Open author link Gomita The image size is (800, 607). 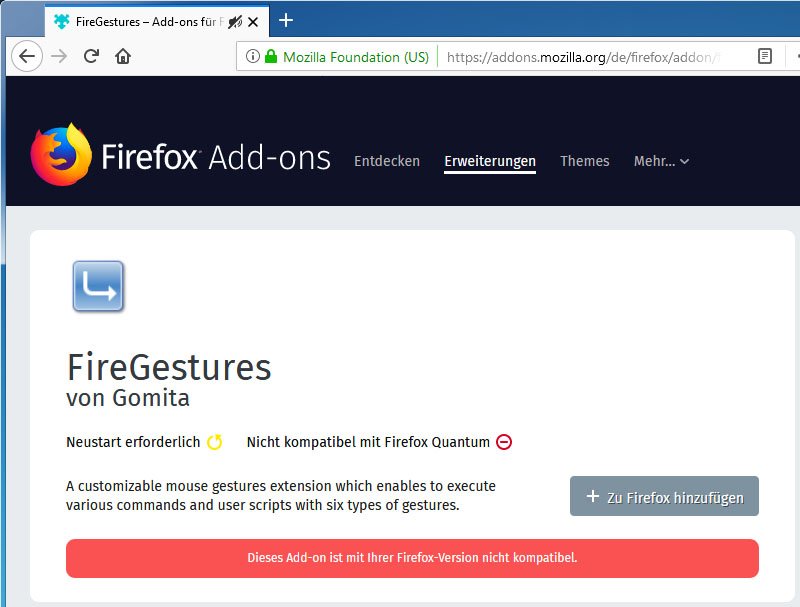(x=151, y=398)
